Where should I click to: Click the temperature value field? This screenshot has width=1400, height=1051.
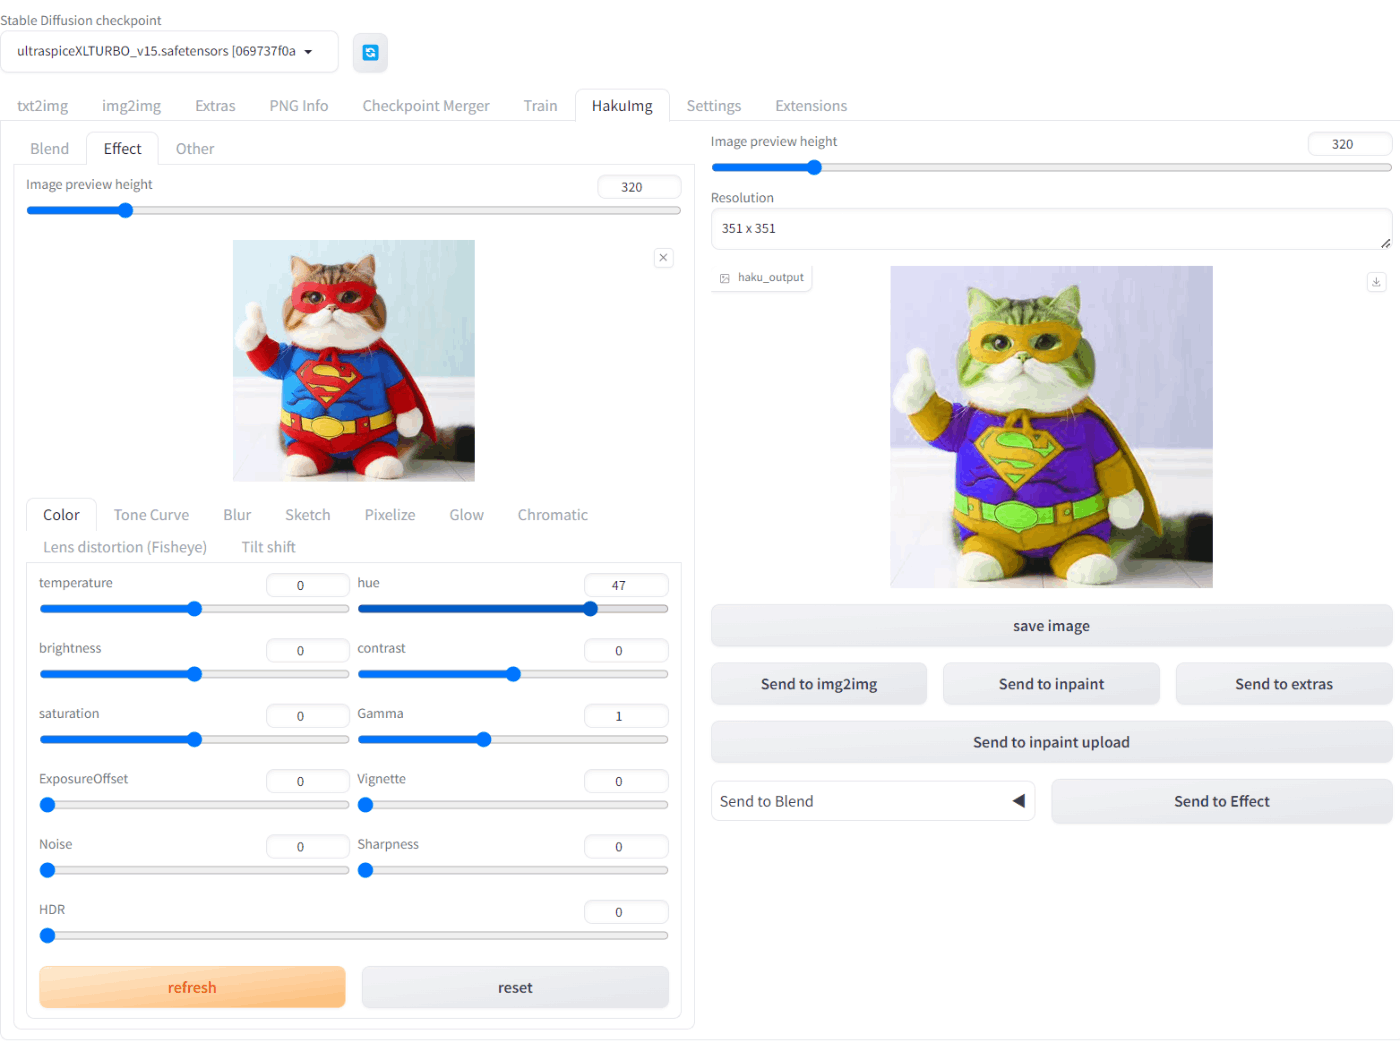pyautogui.click(x=307, y=585)
